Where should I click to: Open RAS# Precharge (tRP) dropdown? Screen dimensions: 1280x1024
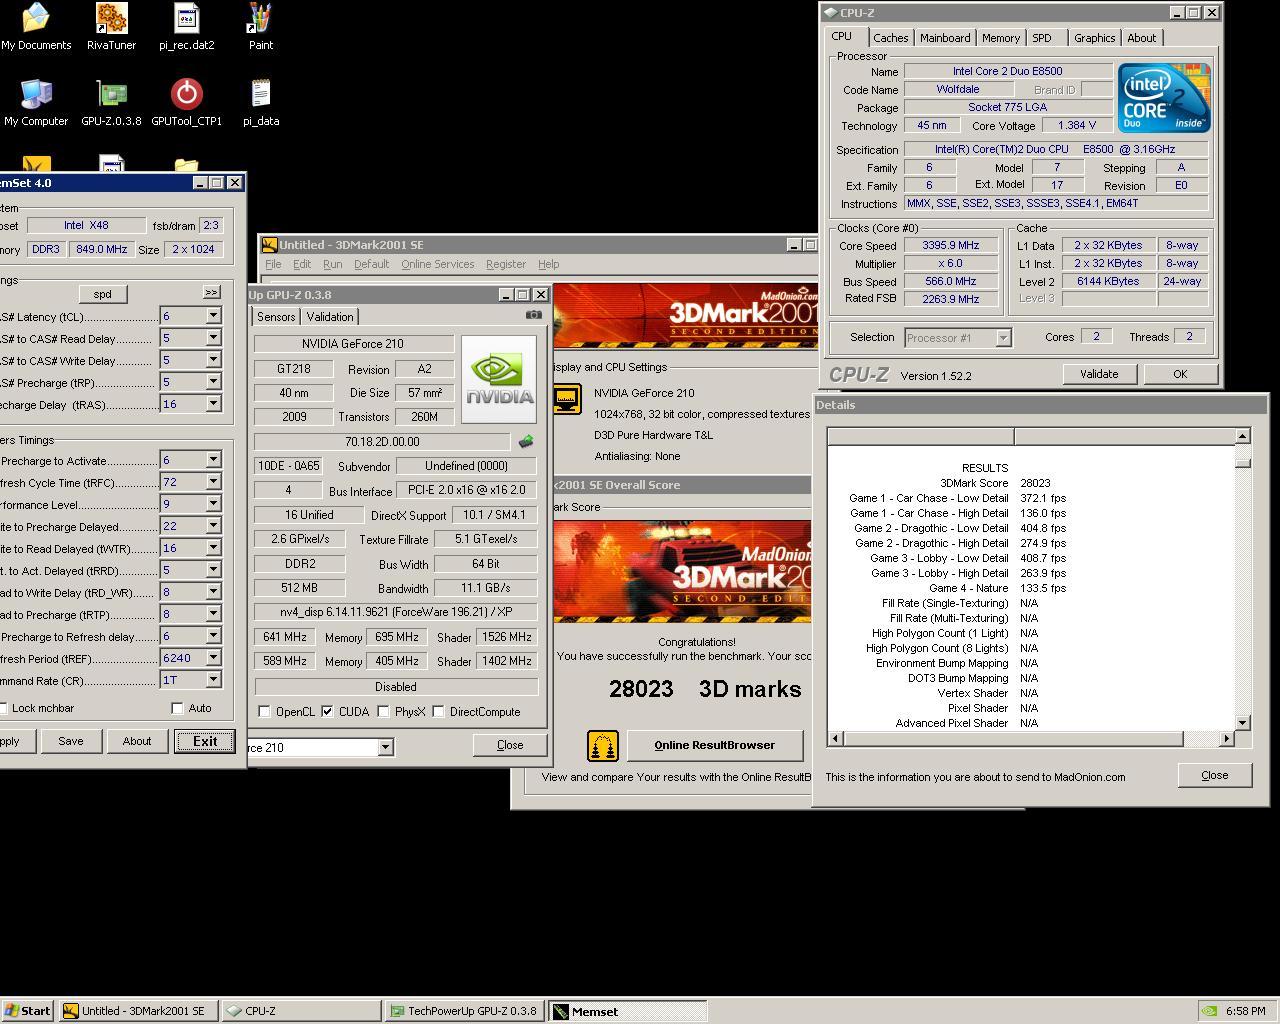(213, 382)
